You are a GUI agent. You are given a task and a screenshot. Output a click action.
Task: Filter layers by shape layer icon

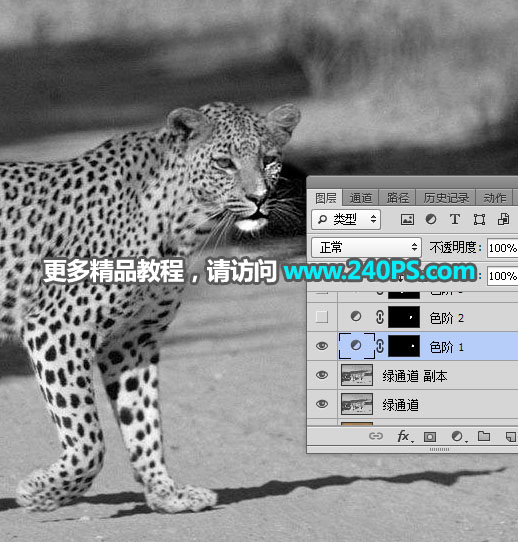click(479, 219)
